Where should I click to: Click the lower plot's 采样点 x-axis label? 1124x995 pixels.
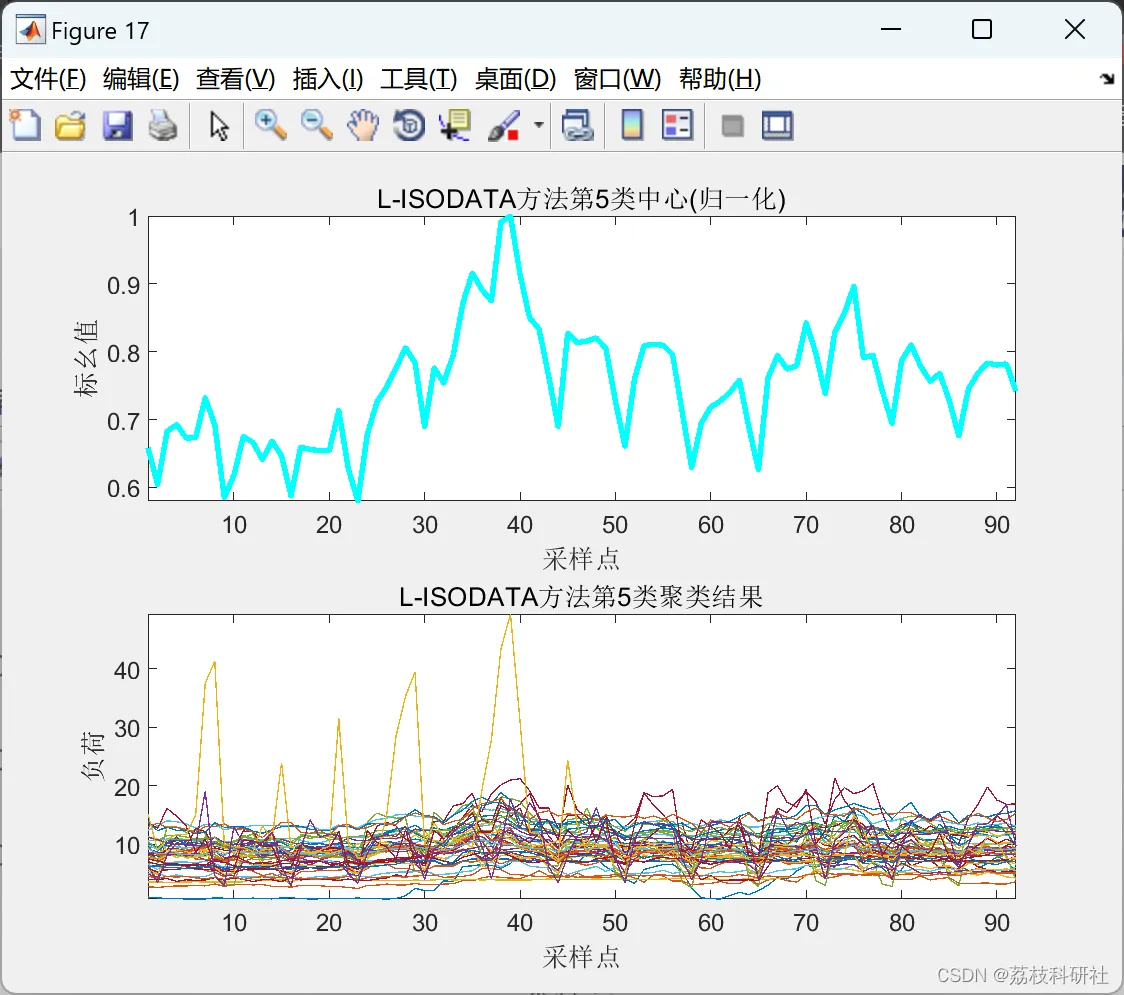tap(581, 956)
